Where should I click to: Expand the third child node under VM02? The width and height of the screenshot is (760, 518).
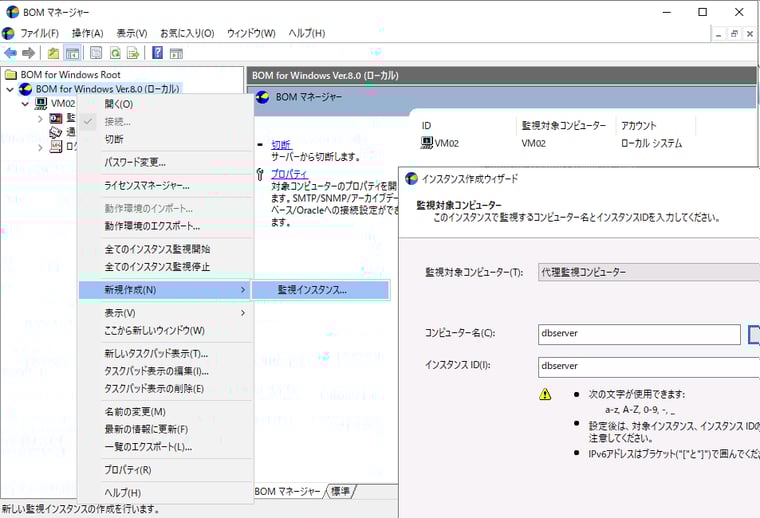41,147
